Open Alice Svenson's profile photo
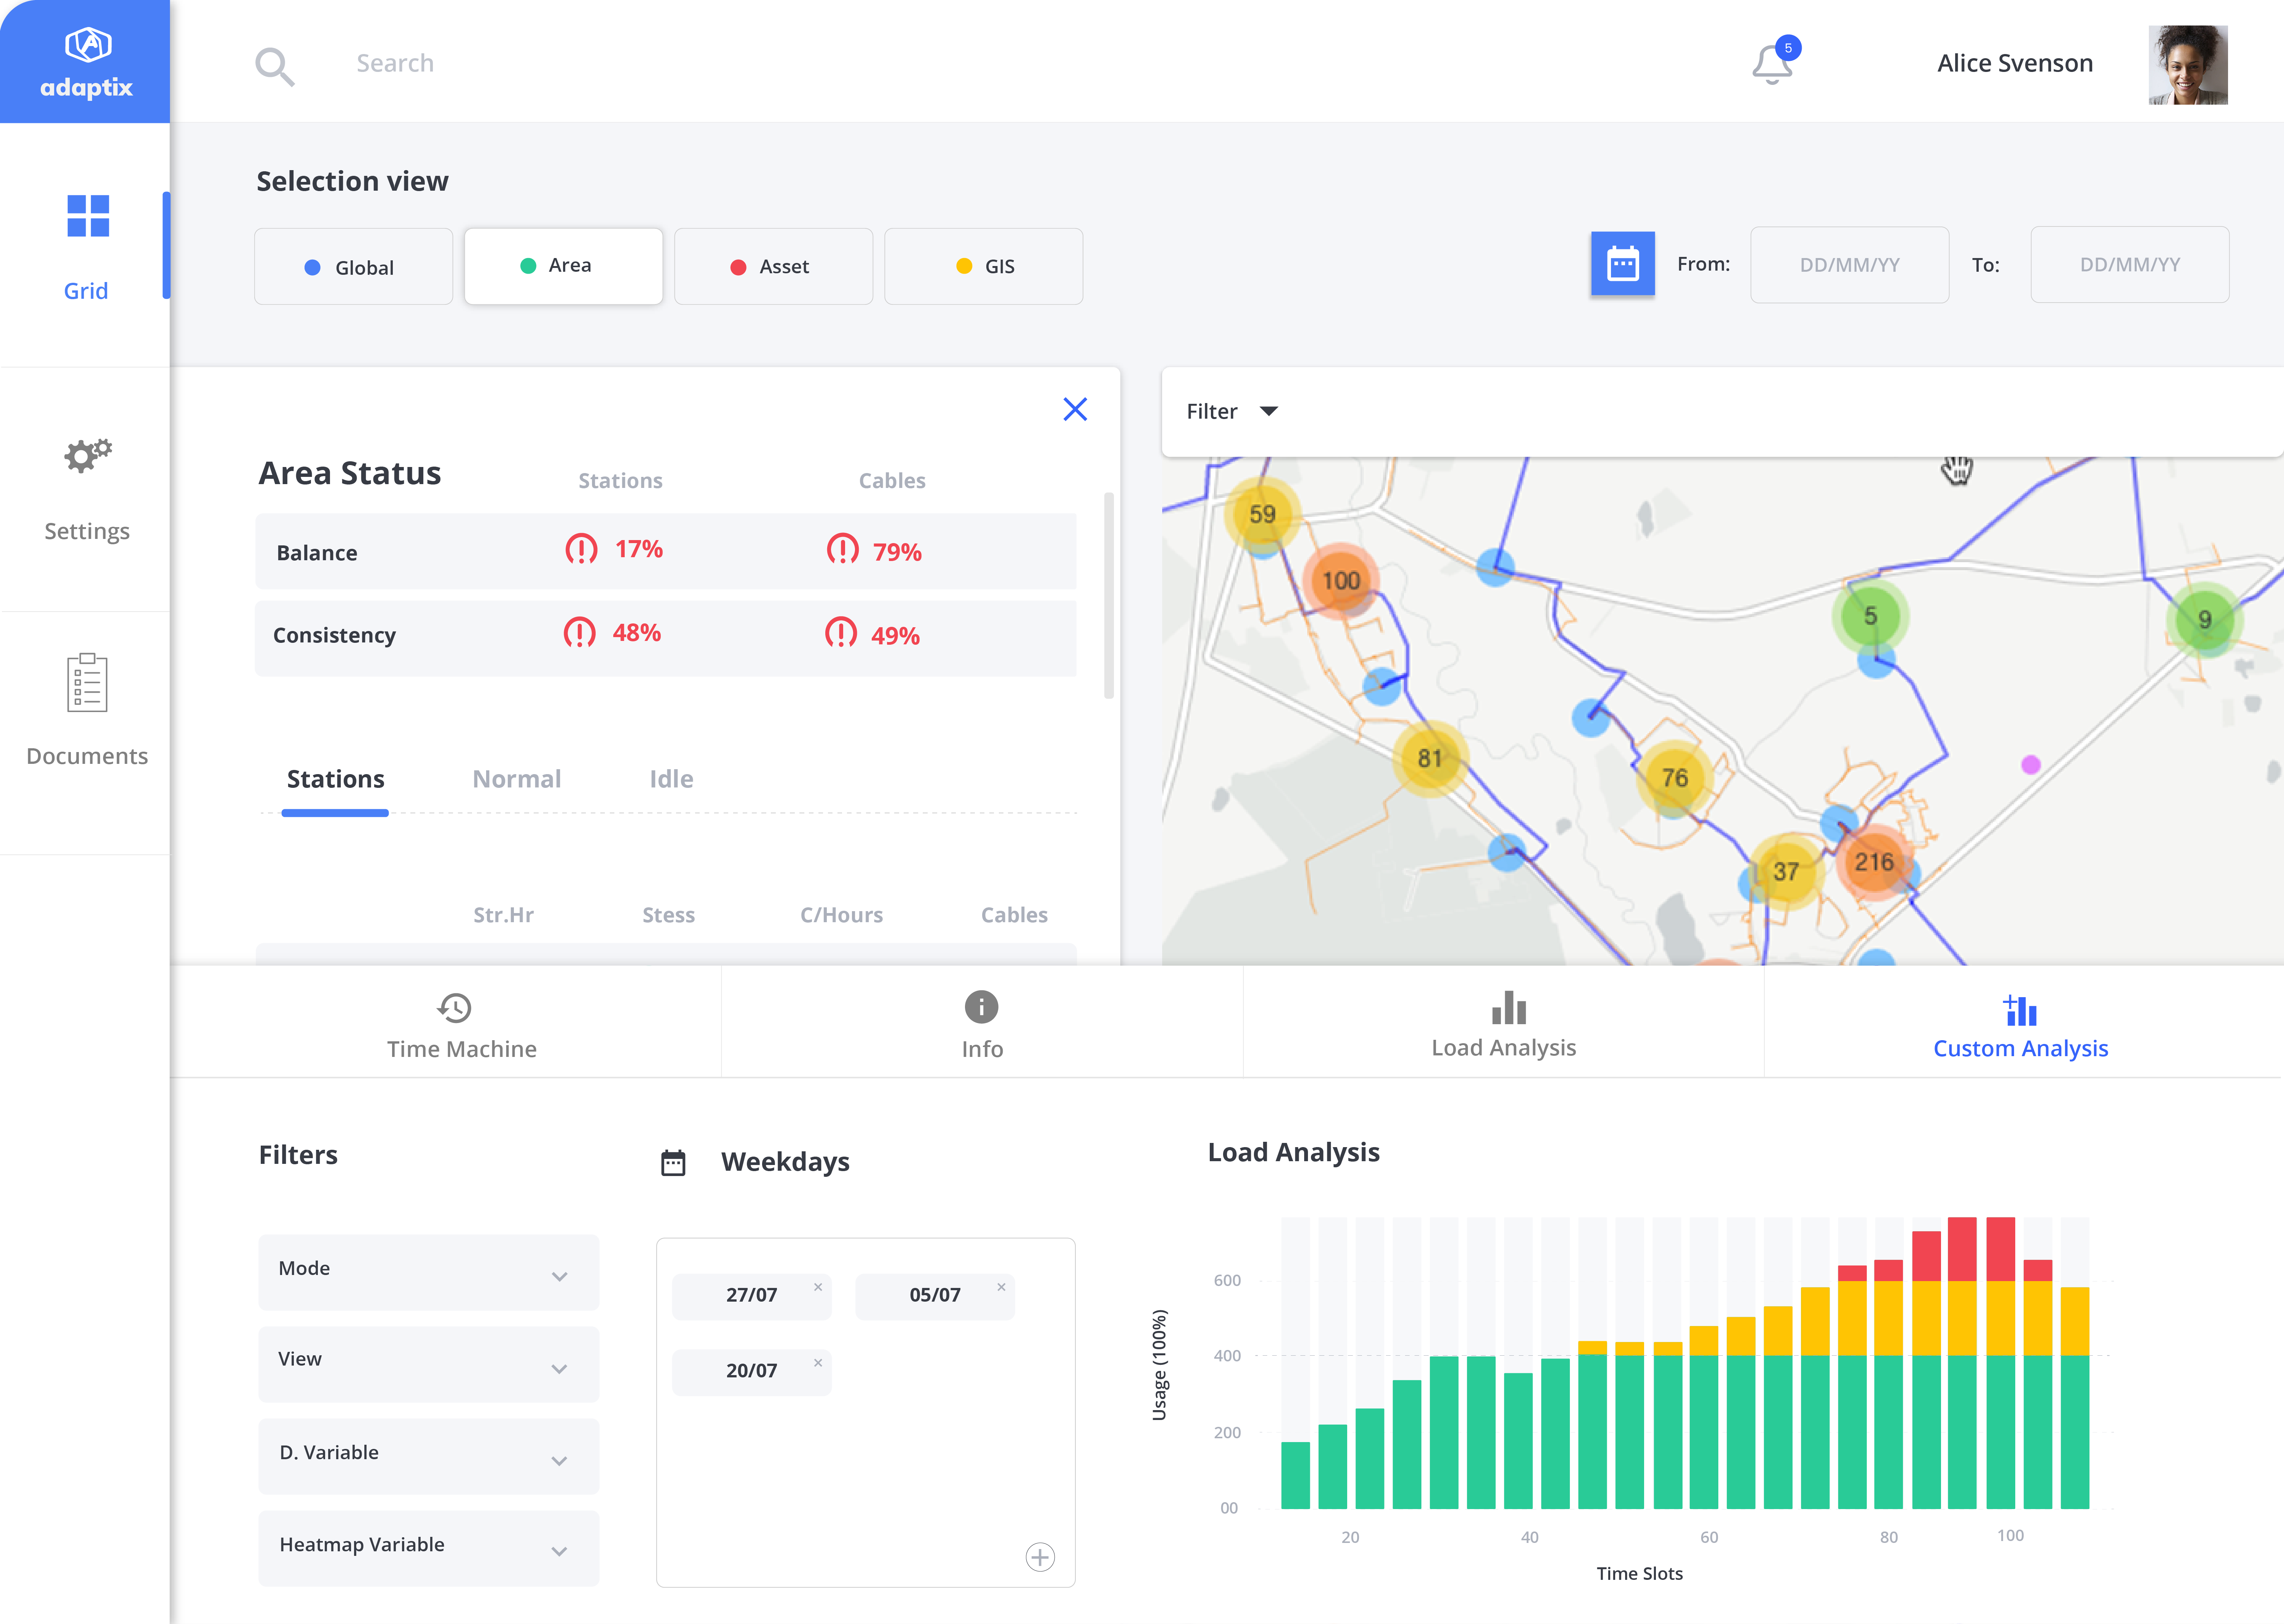Screen dimensions: 2284x1624 (x=2188, y=65)
